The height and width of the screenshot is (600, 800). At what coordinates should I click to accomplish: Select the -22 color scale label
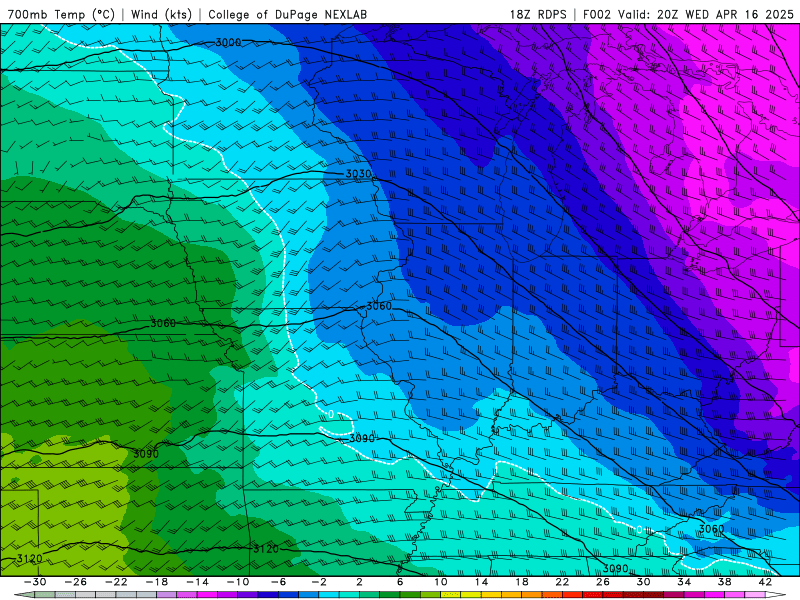(116, 582)
